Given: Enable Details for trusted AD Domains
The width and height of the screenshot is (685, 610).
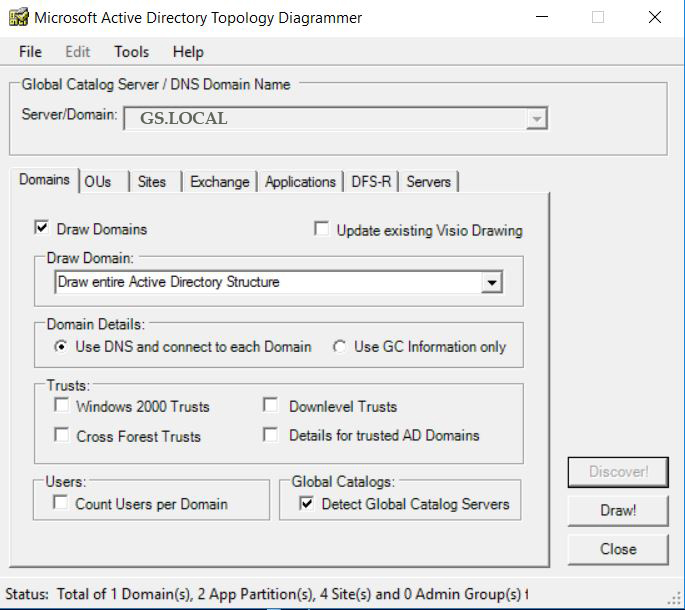Looking at the screenshot, I should pos(270,435).
